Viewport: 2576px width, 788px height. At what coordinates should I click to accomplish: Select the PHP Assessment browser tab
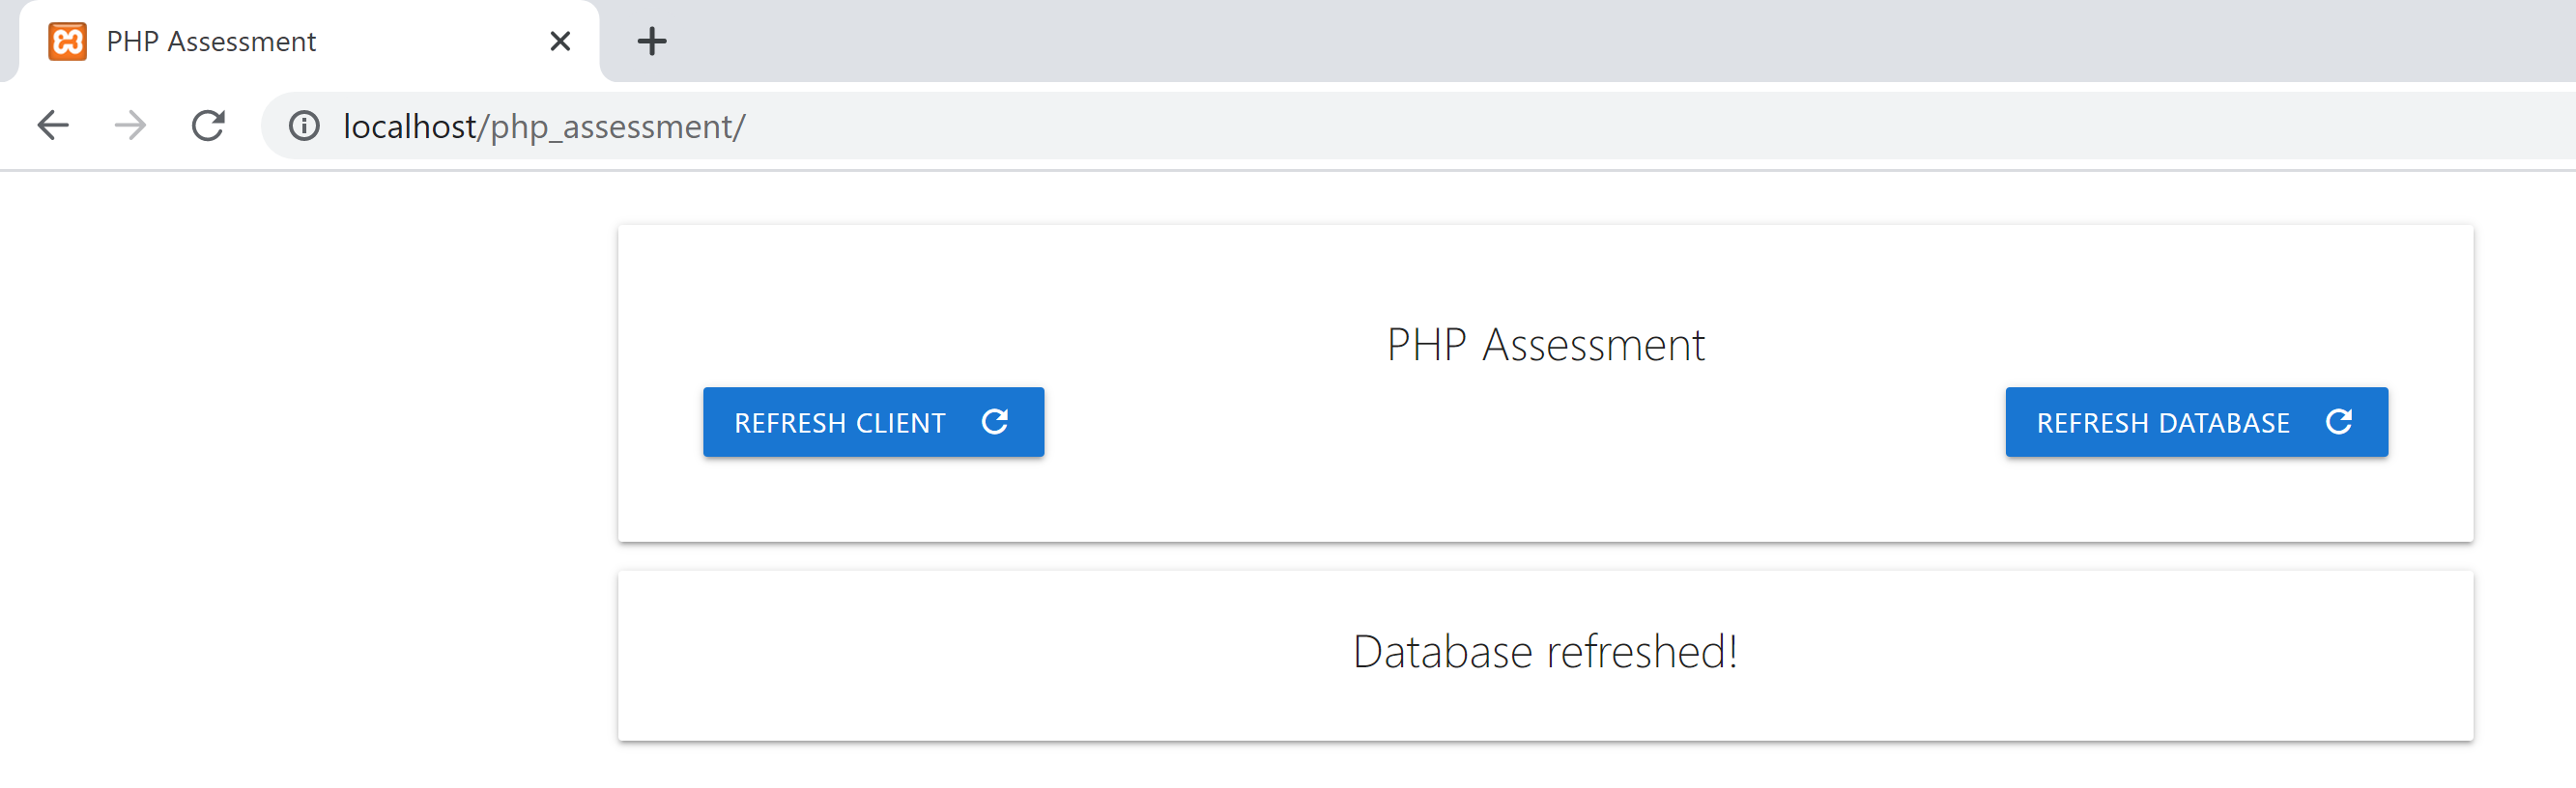[x=300, y=41]
